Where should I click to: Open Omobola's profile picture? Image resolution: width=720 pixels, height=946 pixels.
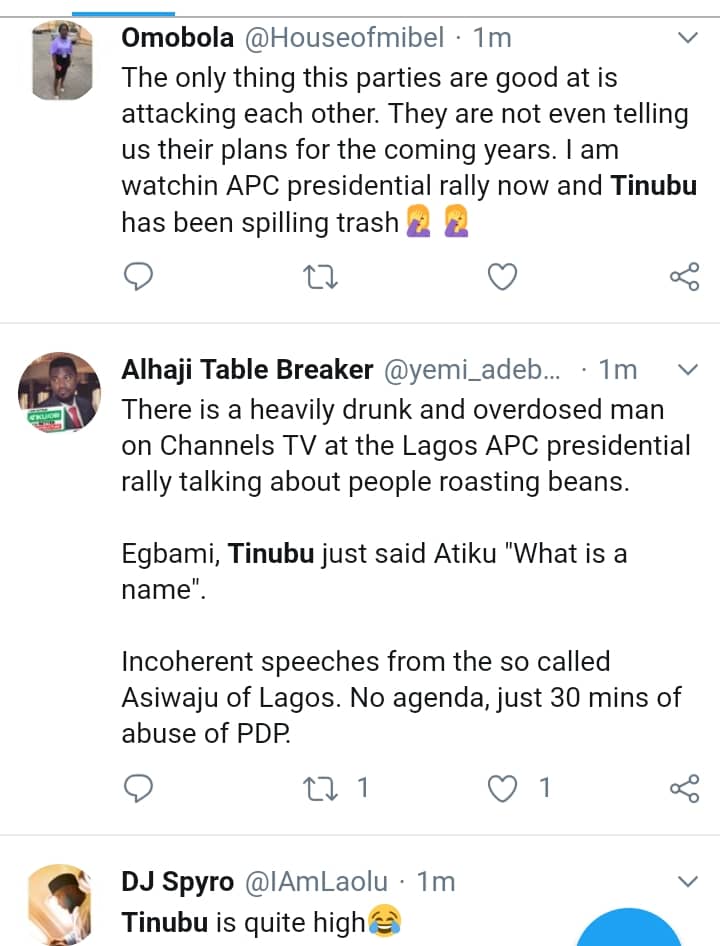[x=61, y=62]
